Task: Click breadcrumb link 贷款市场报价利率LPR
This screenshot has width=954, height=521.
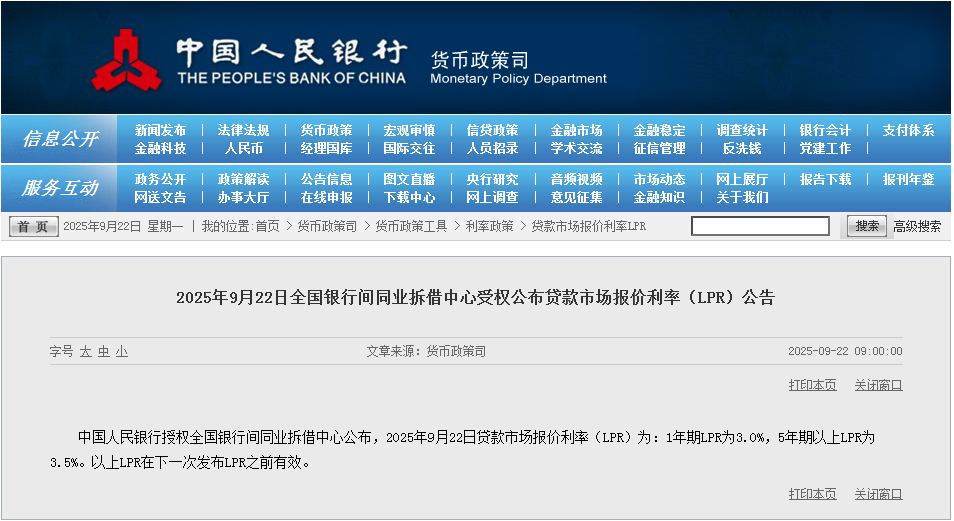Action: [x=589, y=226]
